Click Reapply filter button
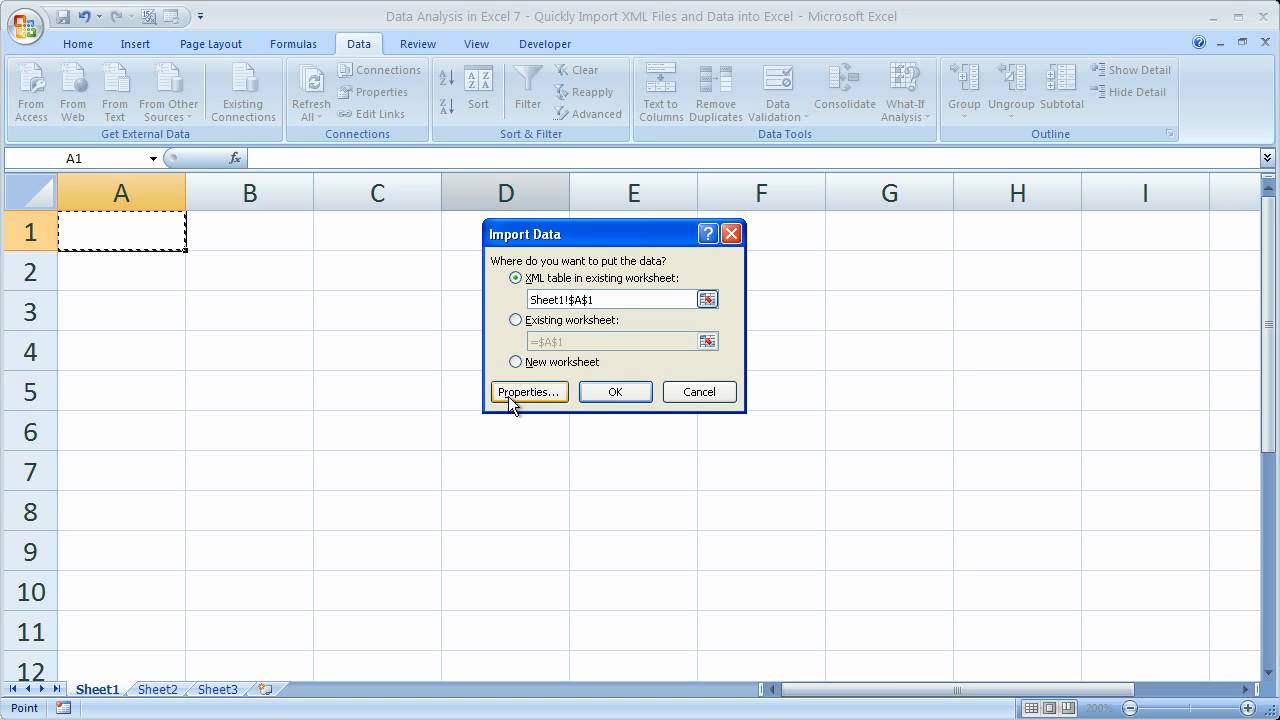 (584, 92)
